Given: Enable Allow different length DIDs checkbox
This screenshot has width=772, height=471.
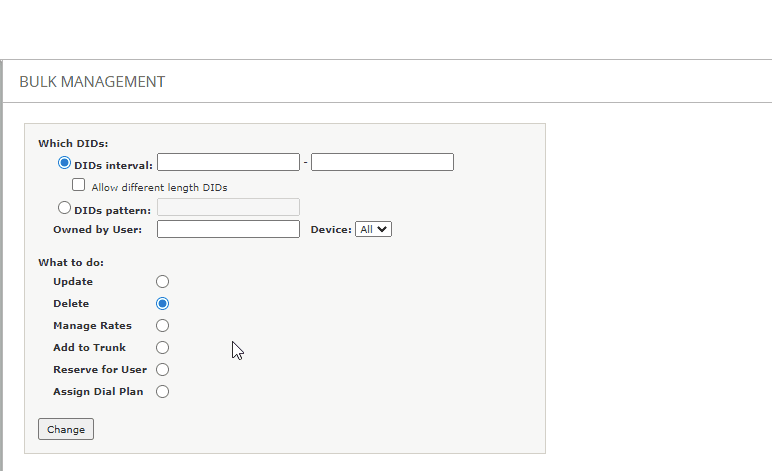Looking at the screenshot, I should point(78,185).
